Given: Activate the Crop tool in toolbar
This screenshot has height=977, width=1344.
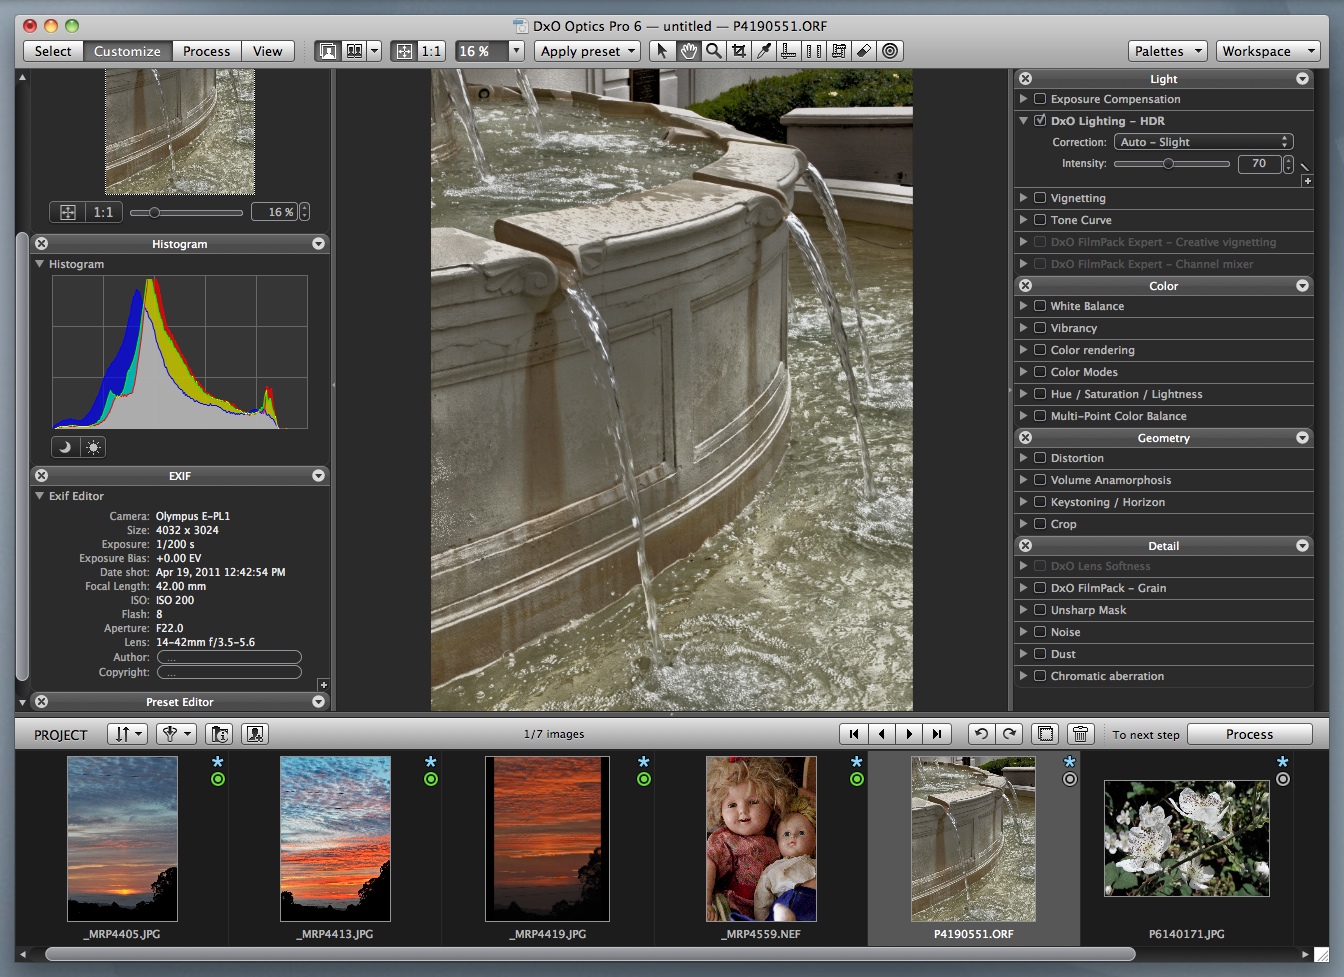Looking at the screenshot, I should click(739, 51).
